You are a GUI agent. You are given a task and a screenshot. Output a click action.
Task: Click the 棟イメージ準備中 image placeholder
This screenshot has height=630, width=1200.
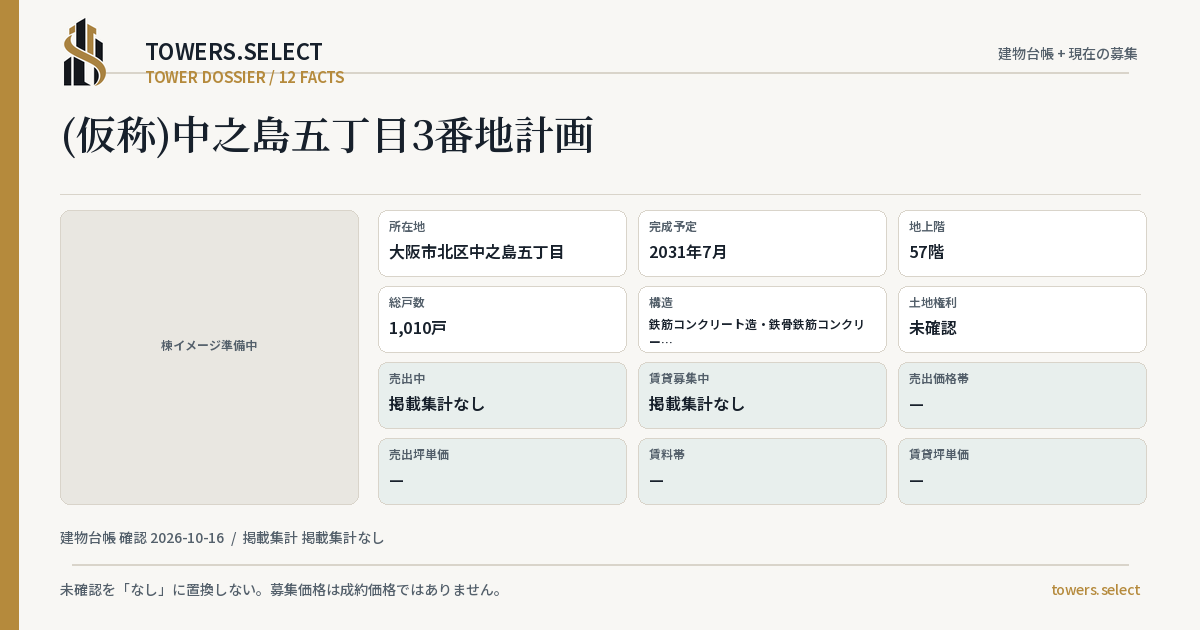209,357
